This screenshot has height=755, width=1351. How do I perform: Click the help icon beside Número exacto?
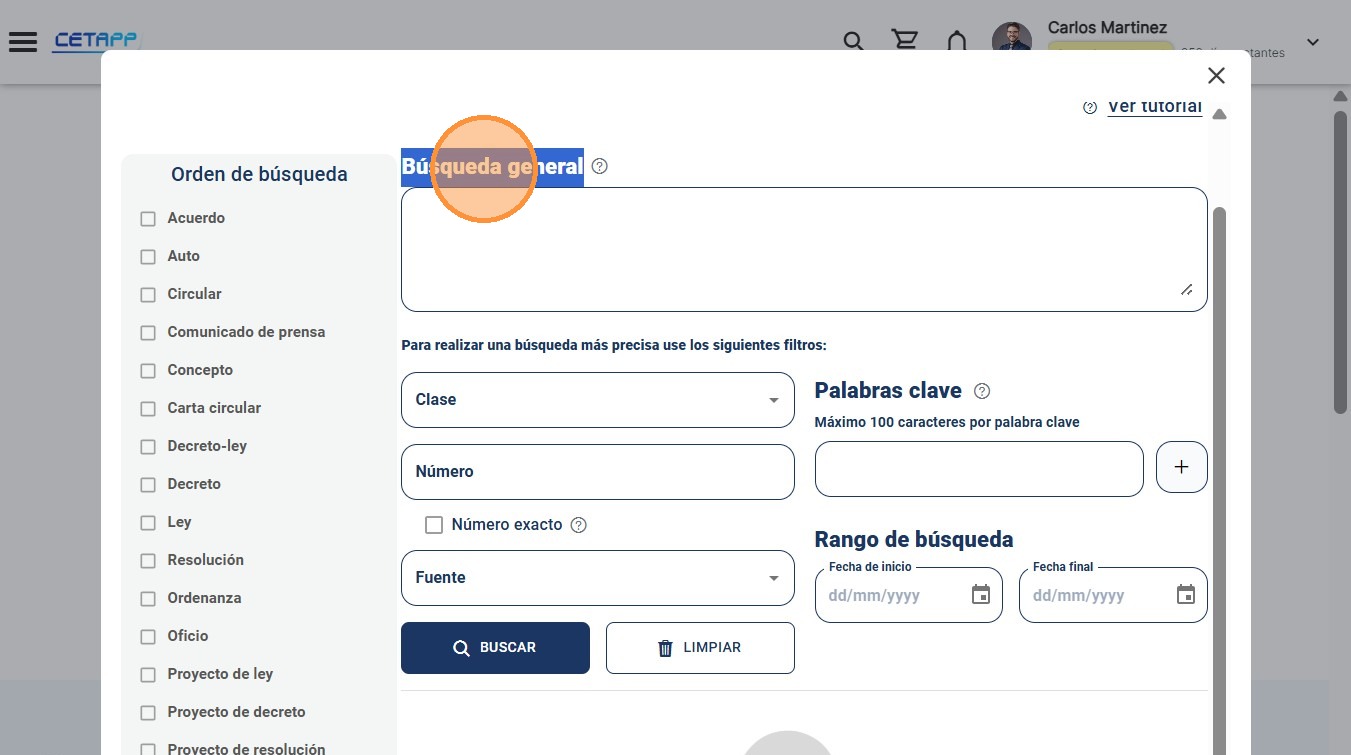coord(578,525)
